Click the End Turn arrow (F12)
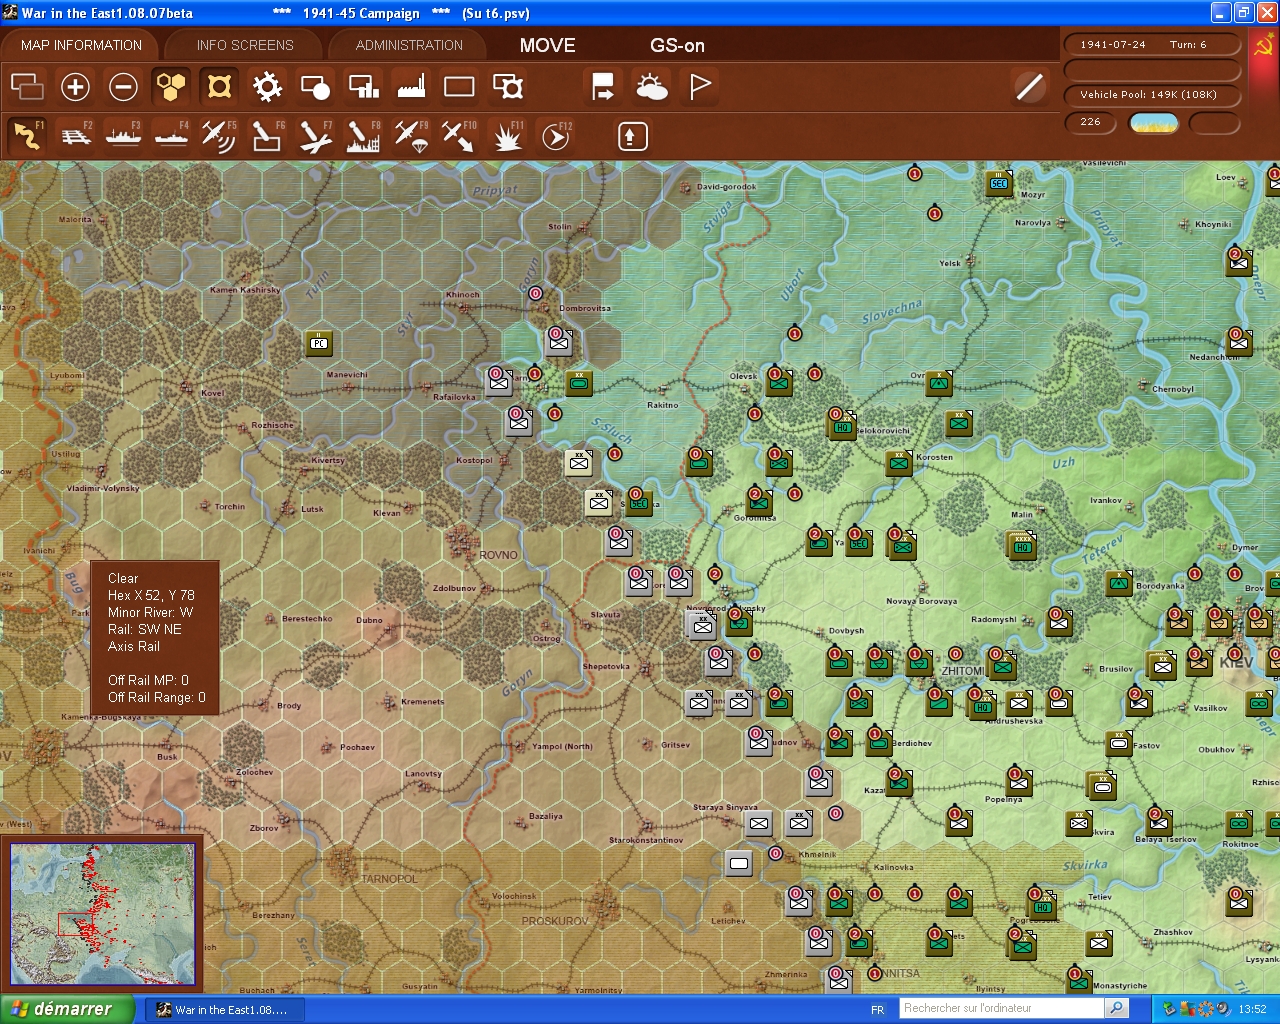This screenshot has width=1280, height=1024. coord(556,136)
